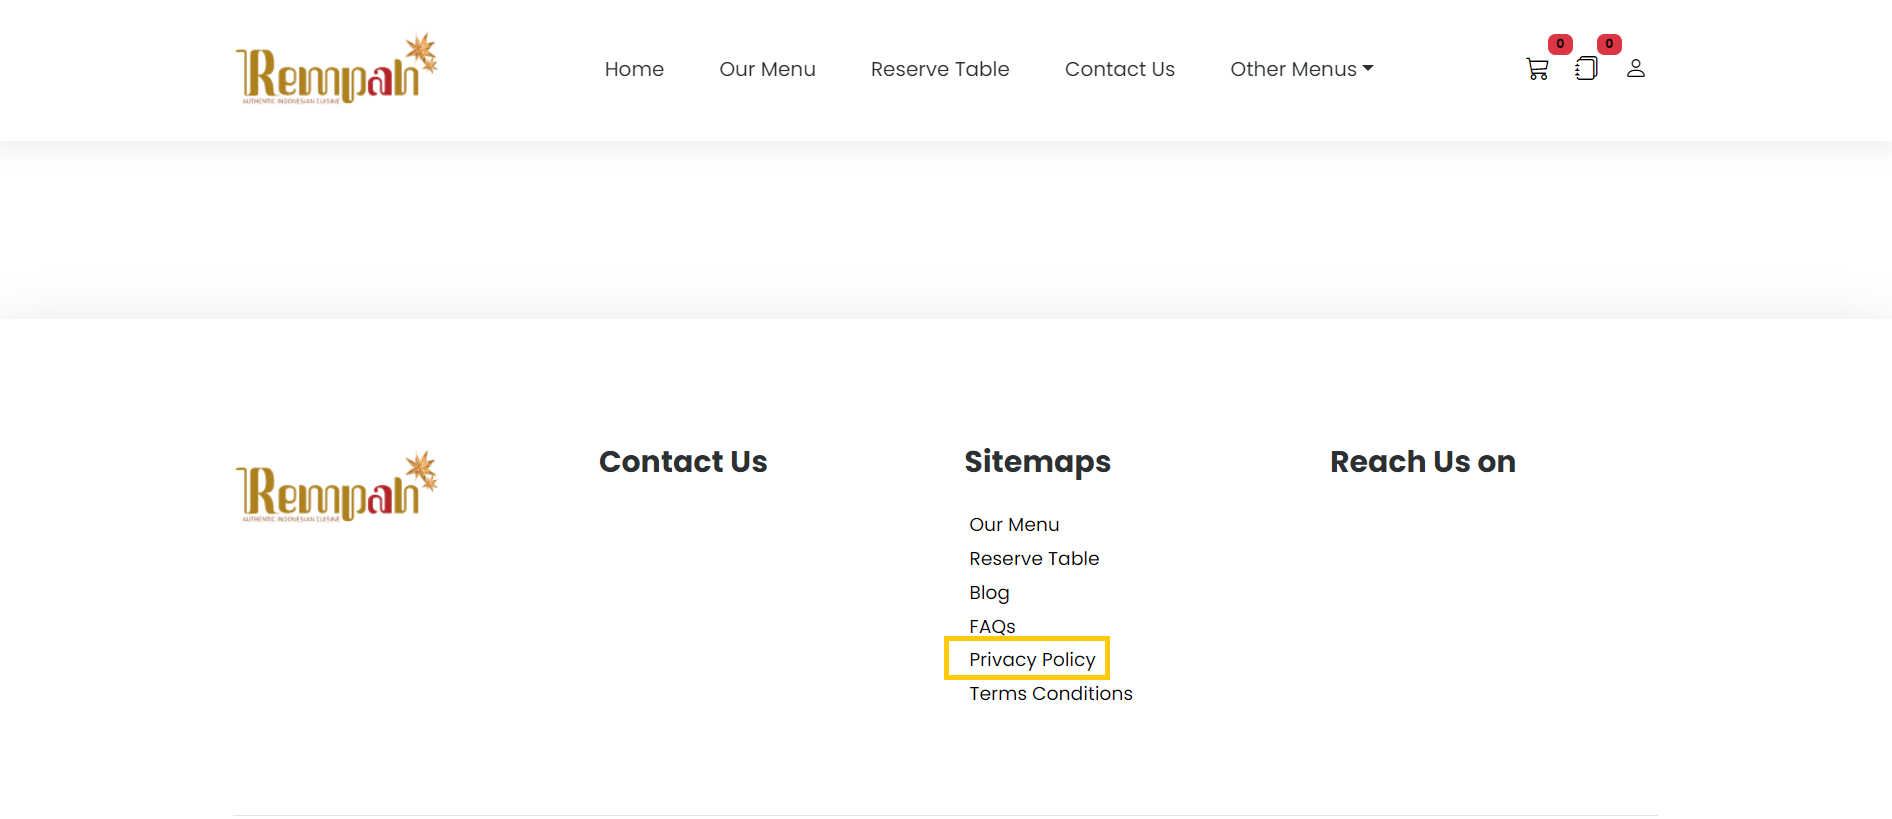Select Reserve Table in the header navigation
The image size is (1892, 819).
pyautogui.click(x=939, y=69)
